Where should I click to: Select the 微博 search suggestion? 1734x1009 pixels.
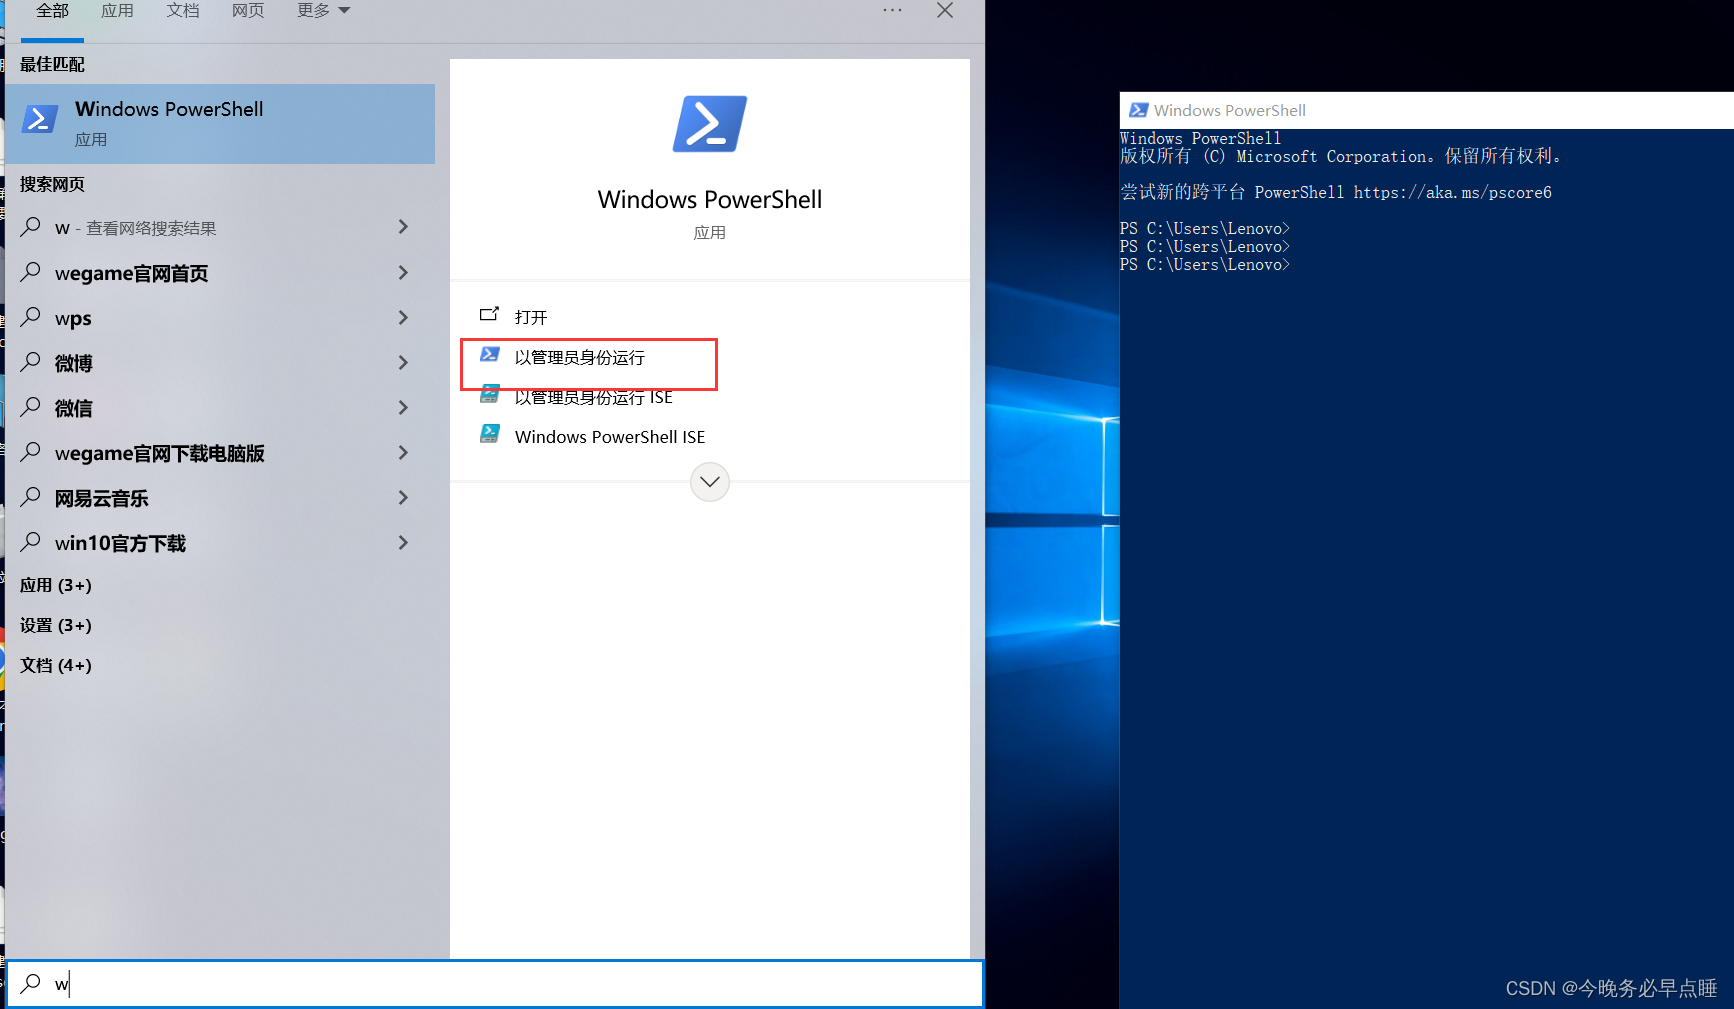point(220,362)
